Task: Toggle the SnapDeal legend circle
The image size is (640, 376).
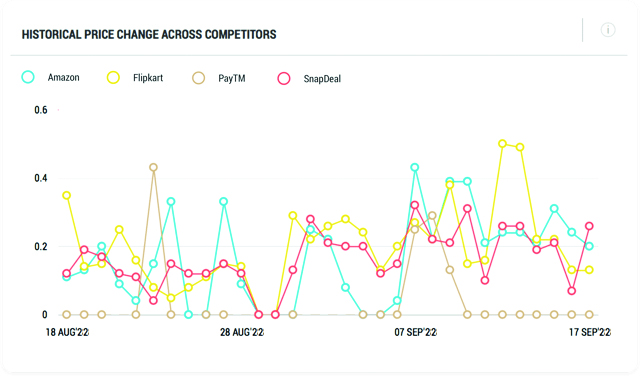Action: [x=284, y=78]
